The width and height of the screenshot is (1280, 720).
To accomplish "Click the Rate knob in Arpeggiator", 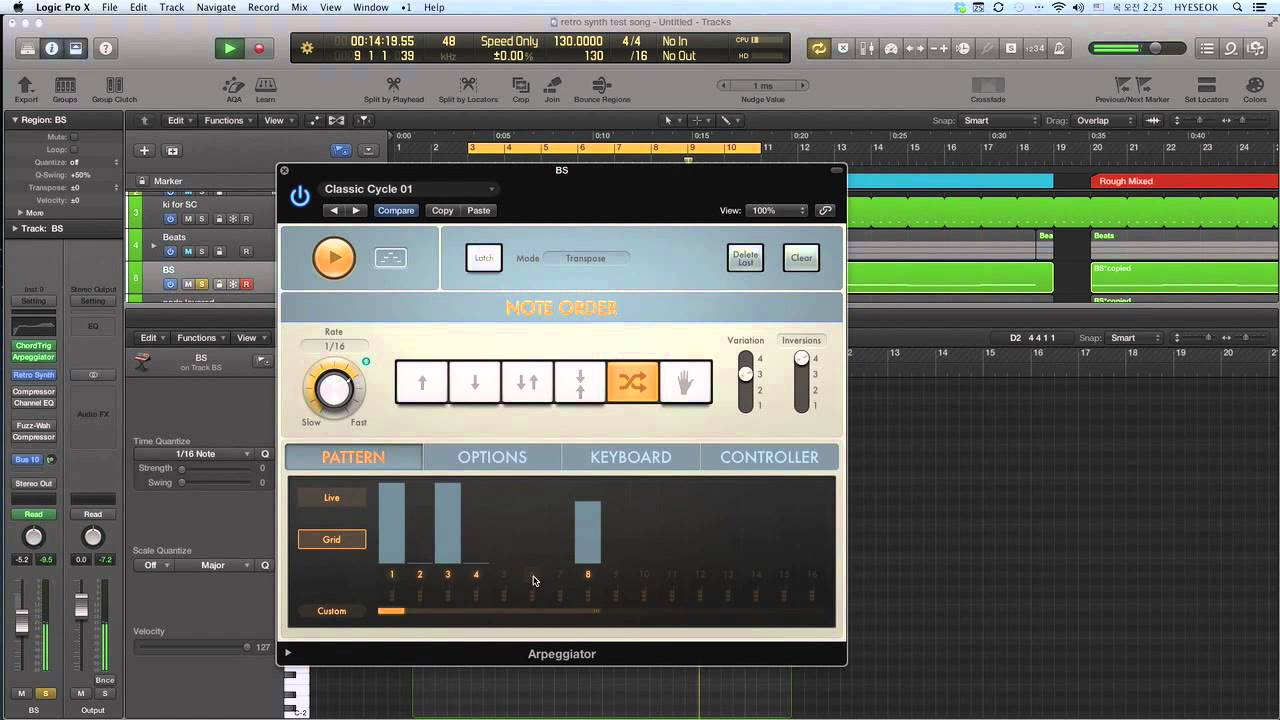I will point(334,389).
